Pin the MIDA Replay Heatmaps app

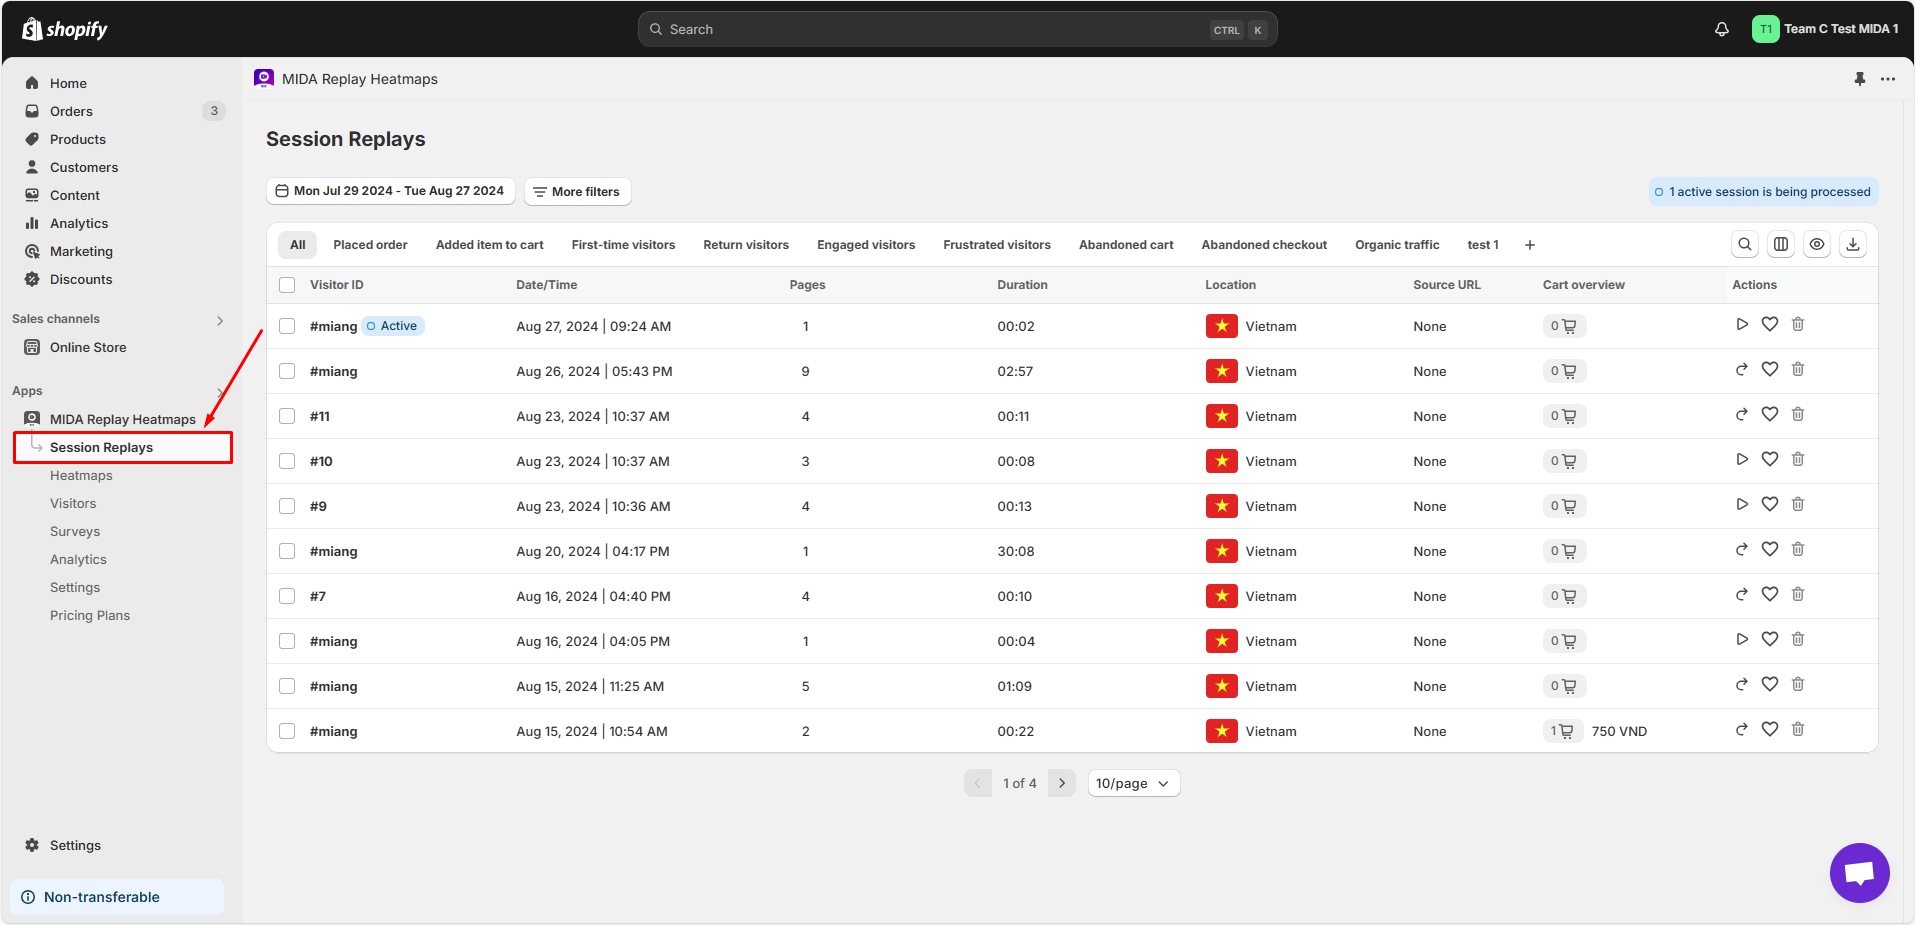[x=1859, y=79]
